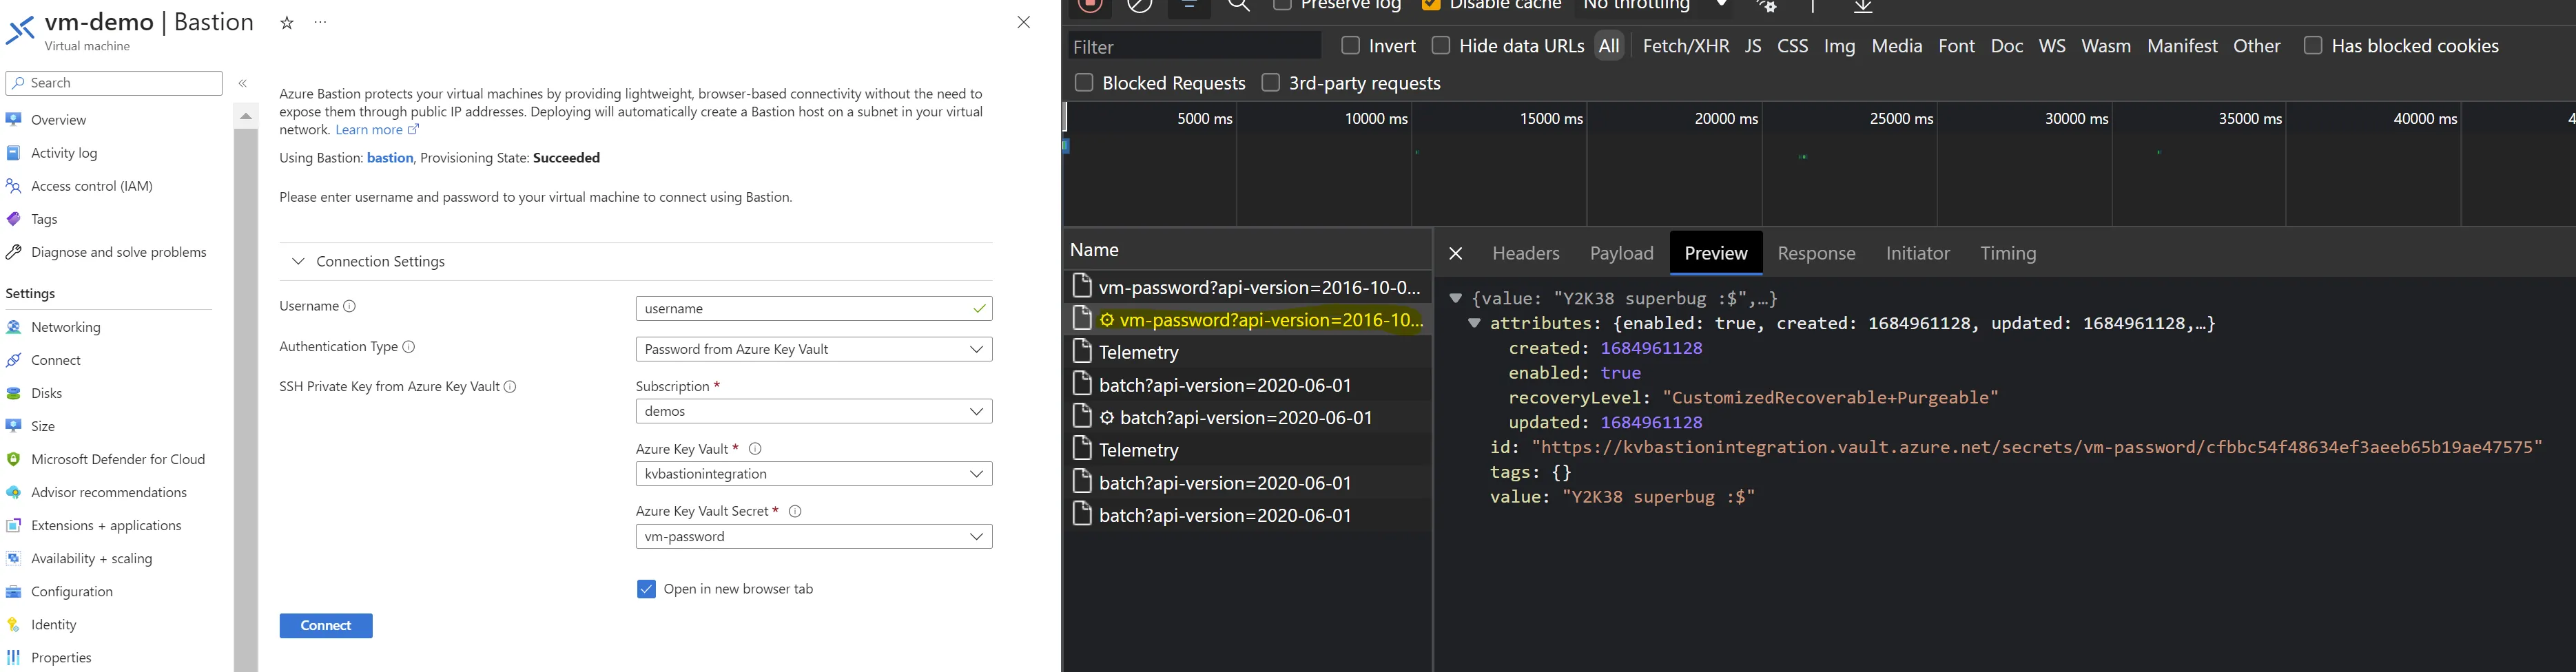Open the bastion resource link
Viewport: 2576px width, 672px height.
(390, 158)
